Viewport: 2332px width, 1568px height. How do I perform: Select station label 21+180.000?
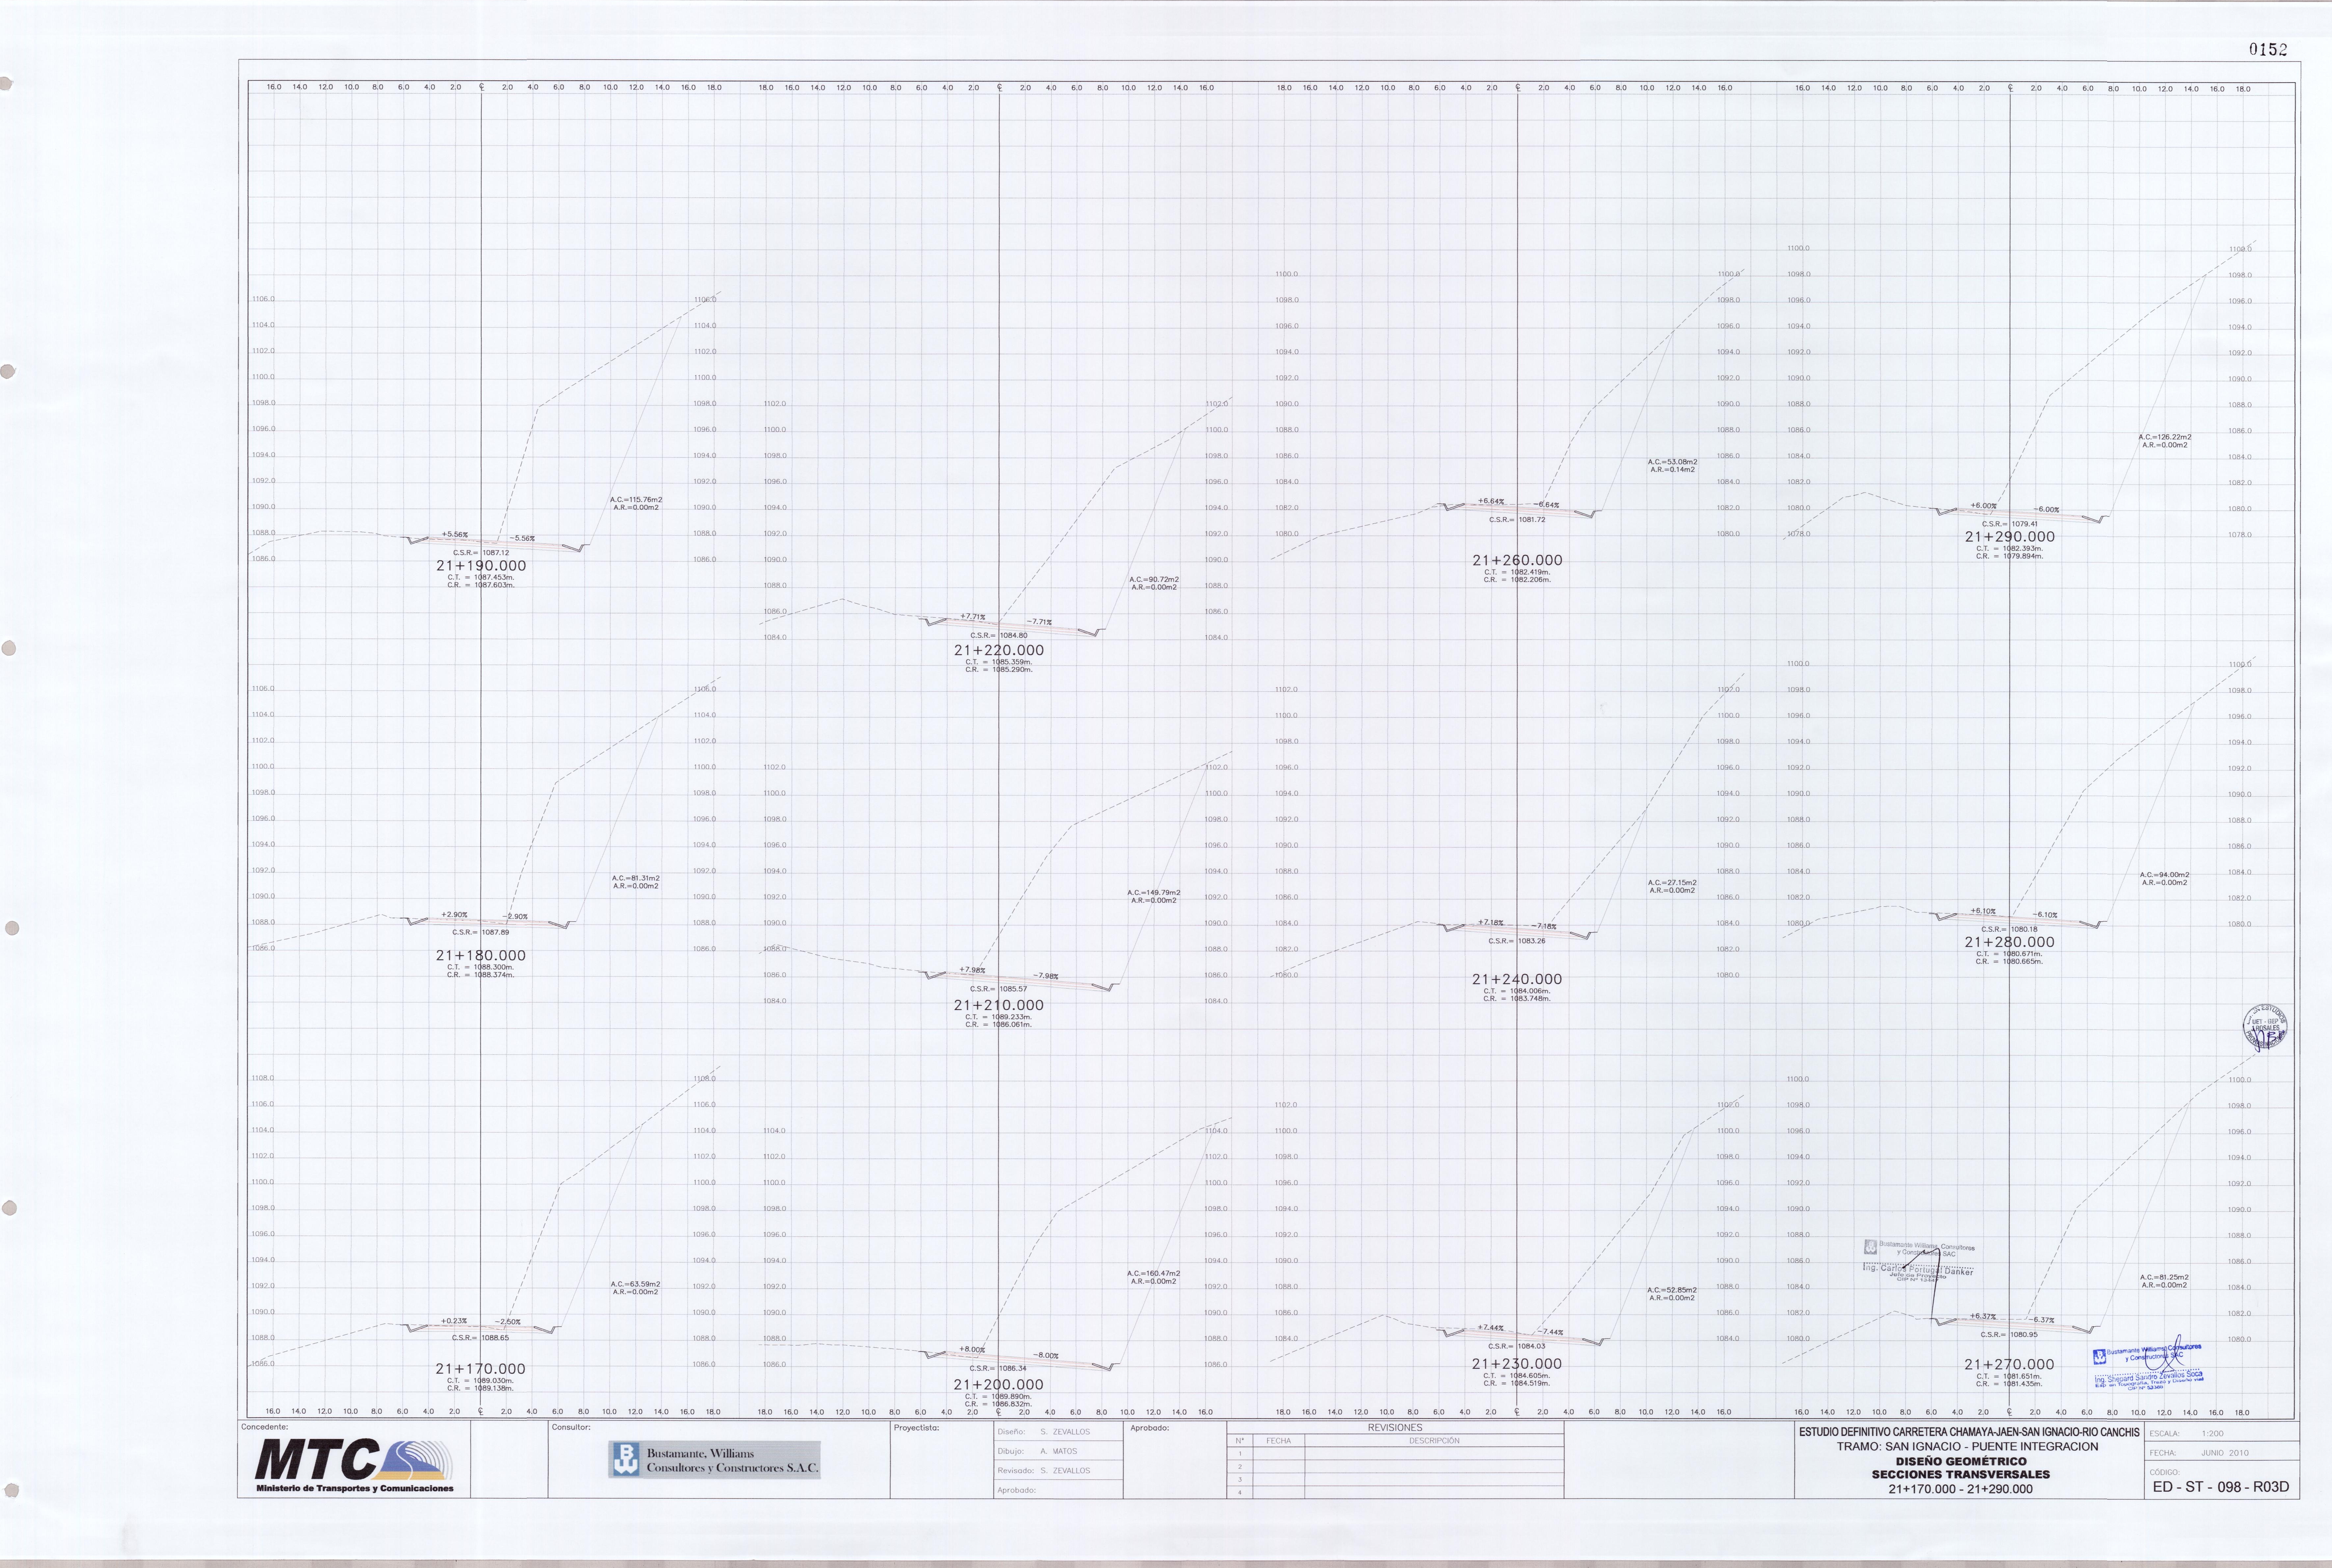481,956
